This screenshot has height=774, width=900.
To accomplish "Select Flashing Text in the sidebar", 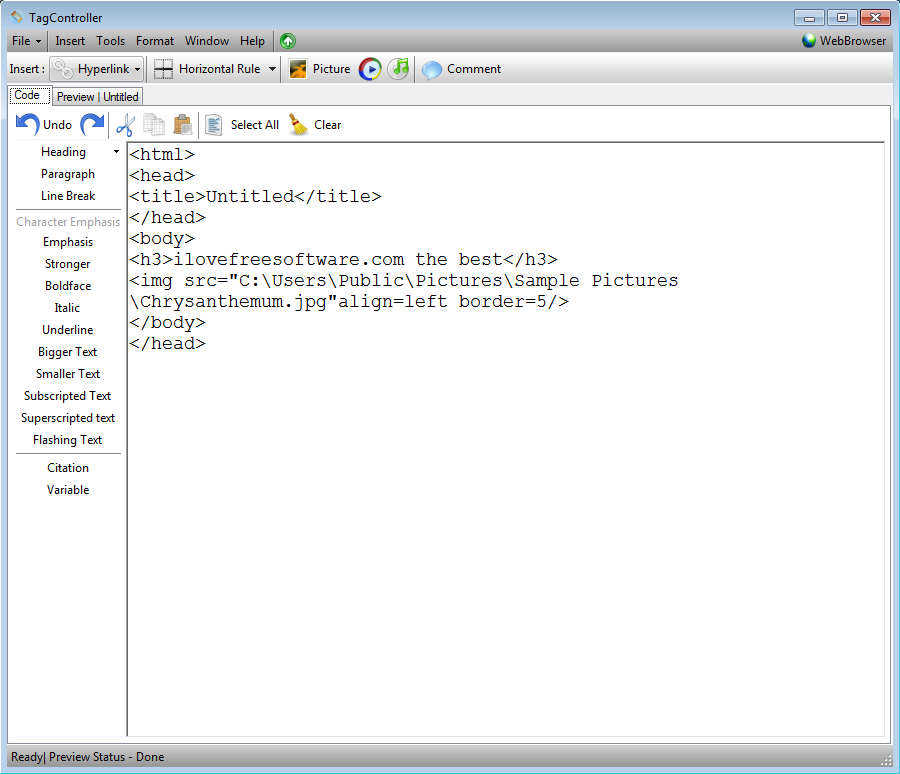I will (x=67, y=439).
